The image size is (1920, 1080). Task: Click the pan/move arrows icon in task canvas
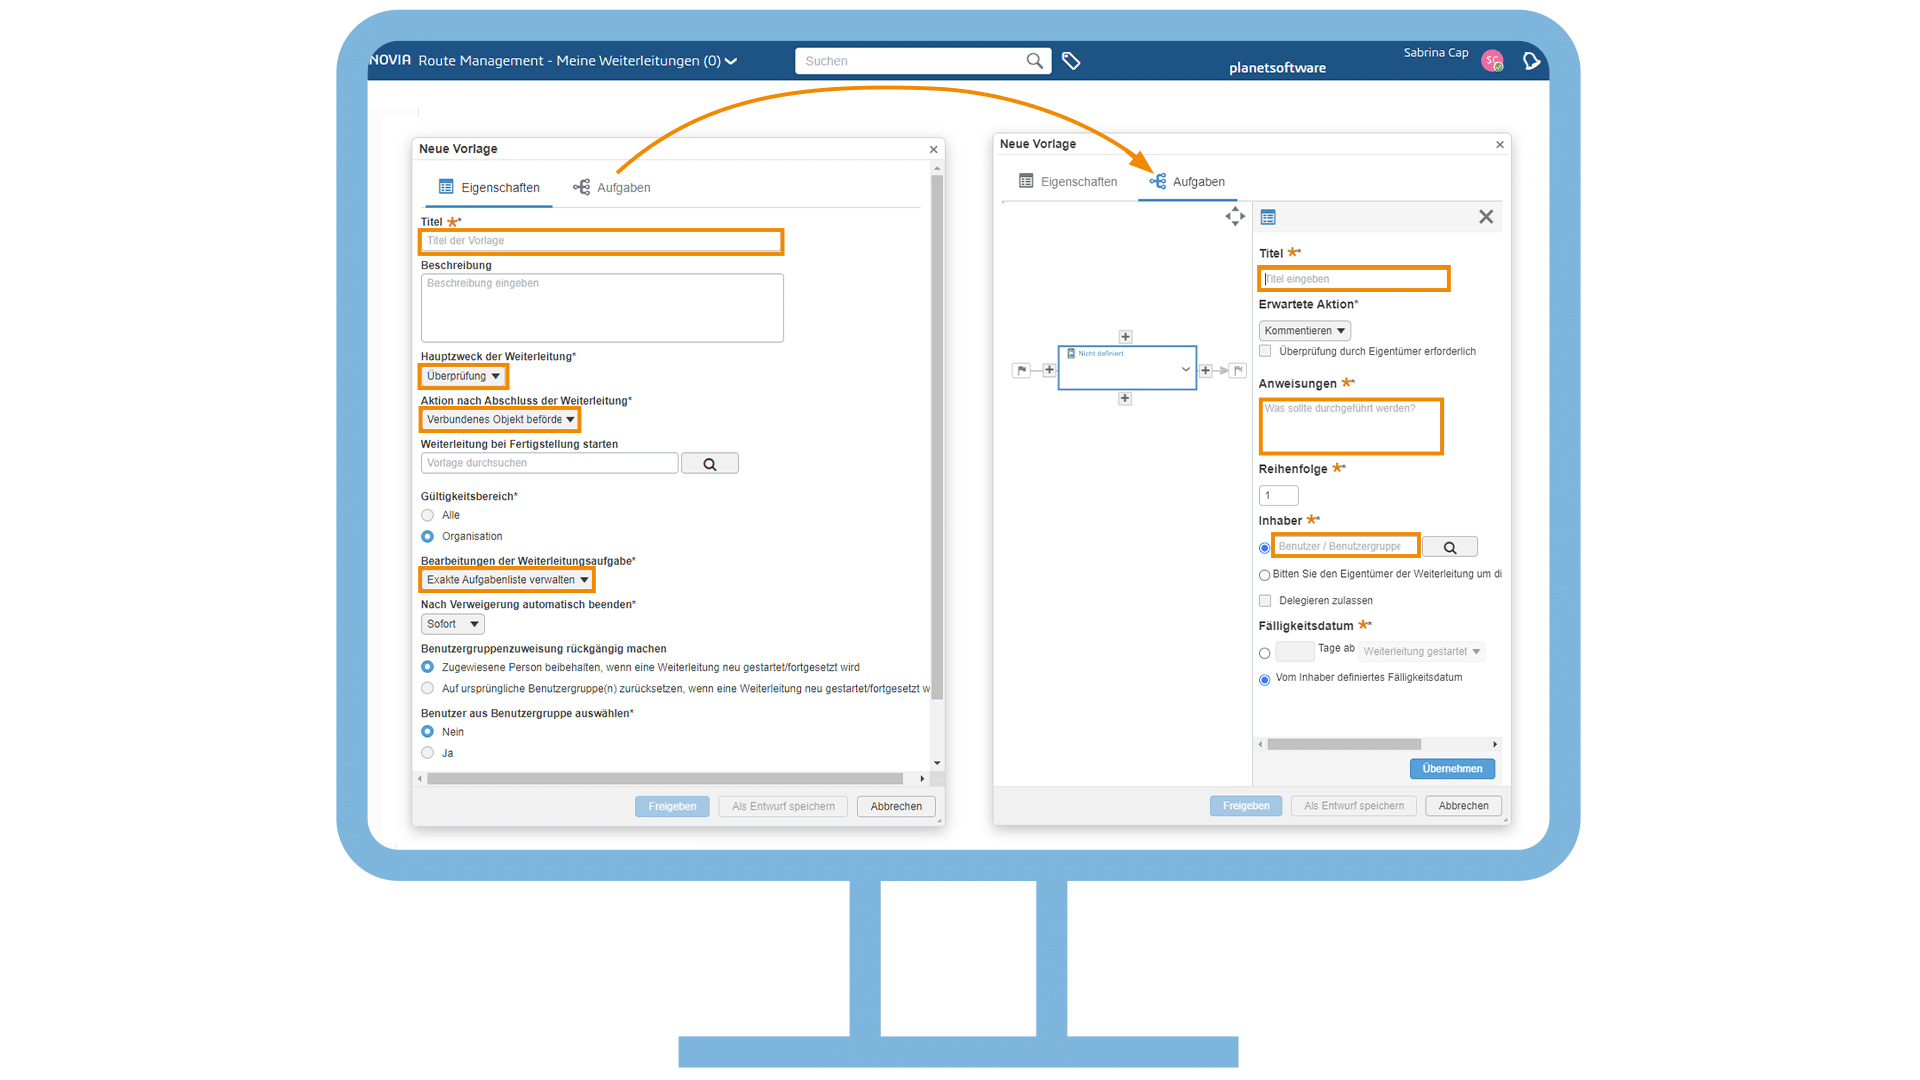click(1235, 217)
